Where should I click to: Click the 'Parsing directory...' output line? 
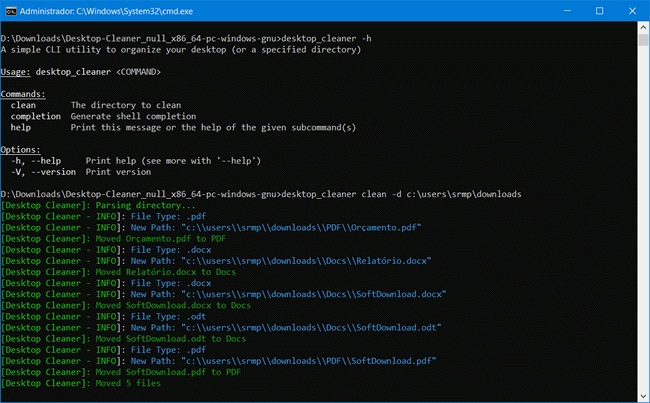(x=98, y=206)
